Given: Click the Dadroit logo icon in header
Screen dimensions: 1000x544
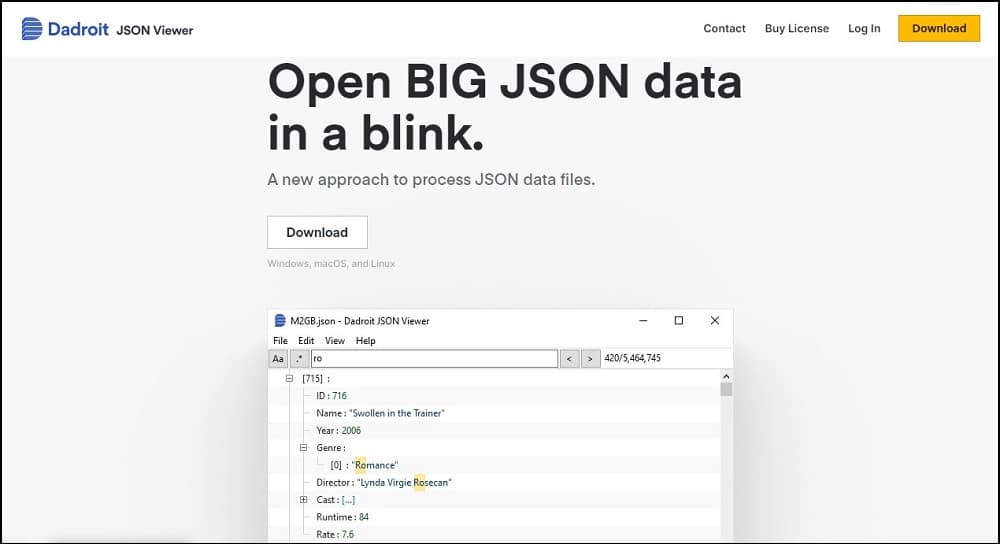Looking at the screenshot, I should point(32,29).
